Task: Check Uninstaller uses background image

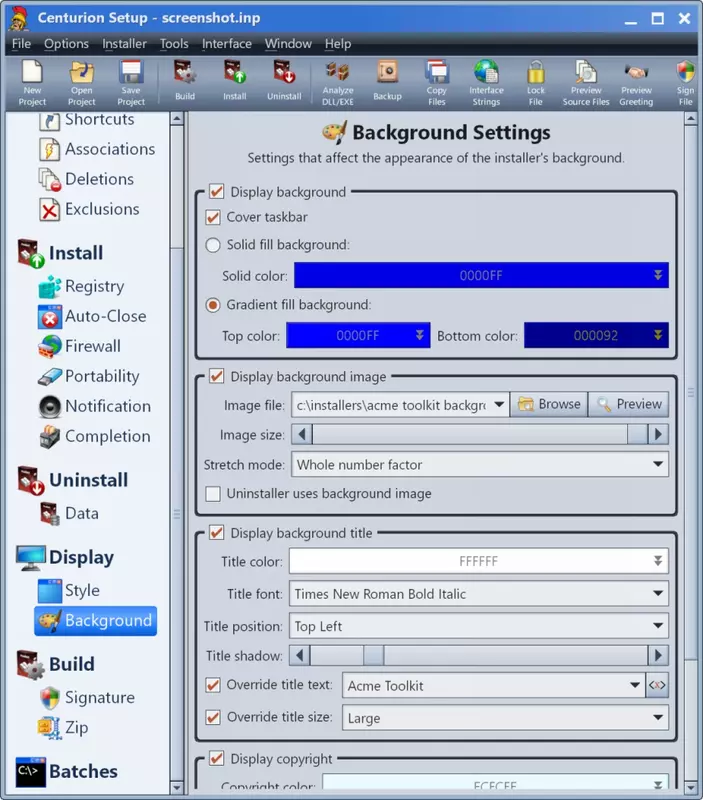Action: [x=213, y=494]
